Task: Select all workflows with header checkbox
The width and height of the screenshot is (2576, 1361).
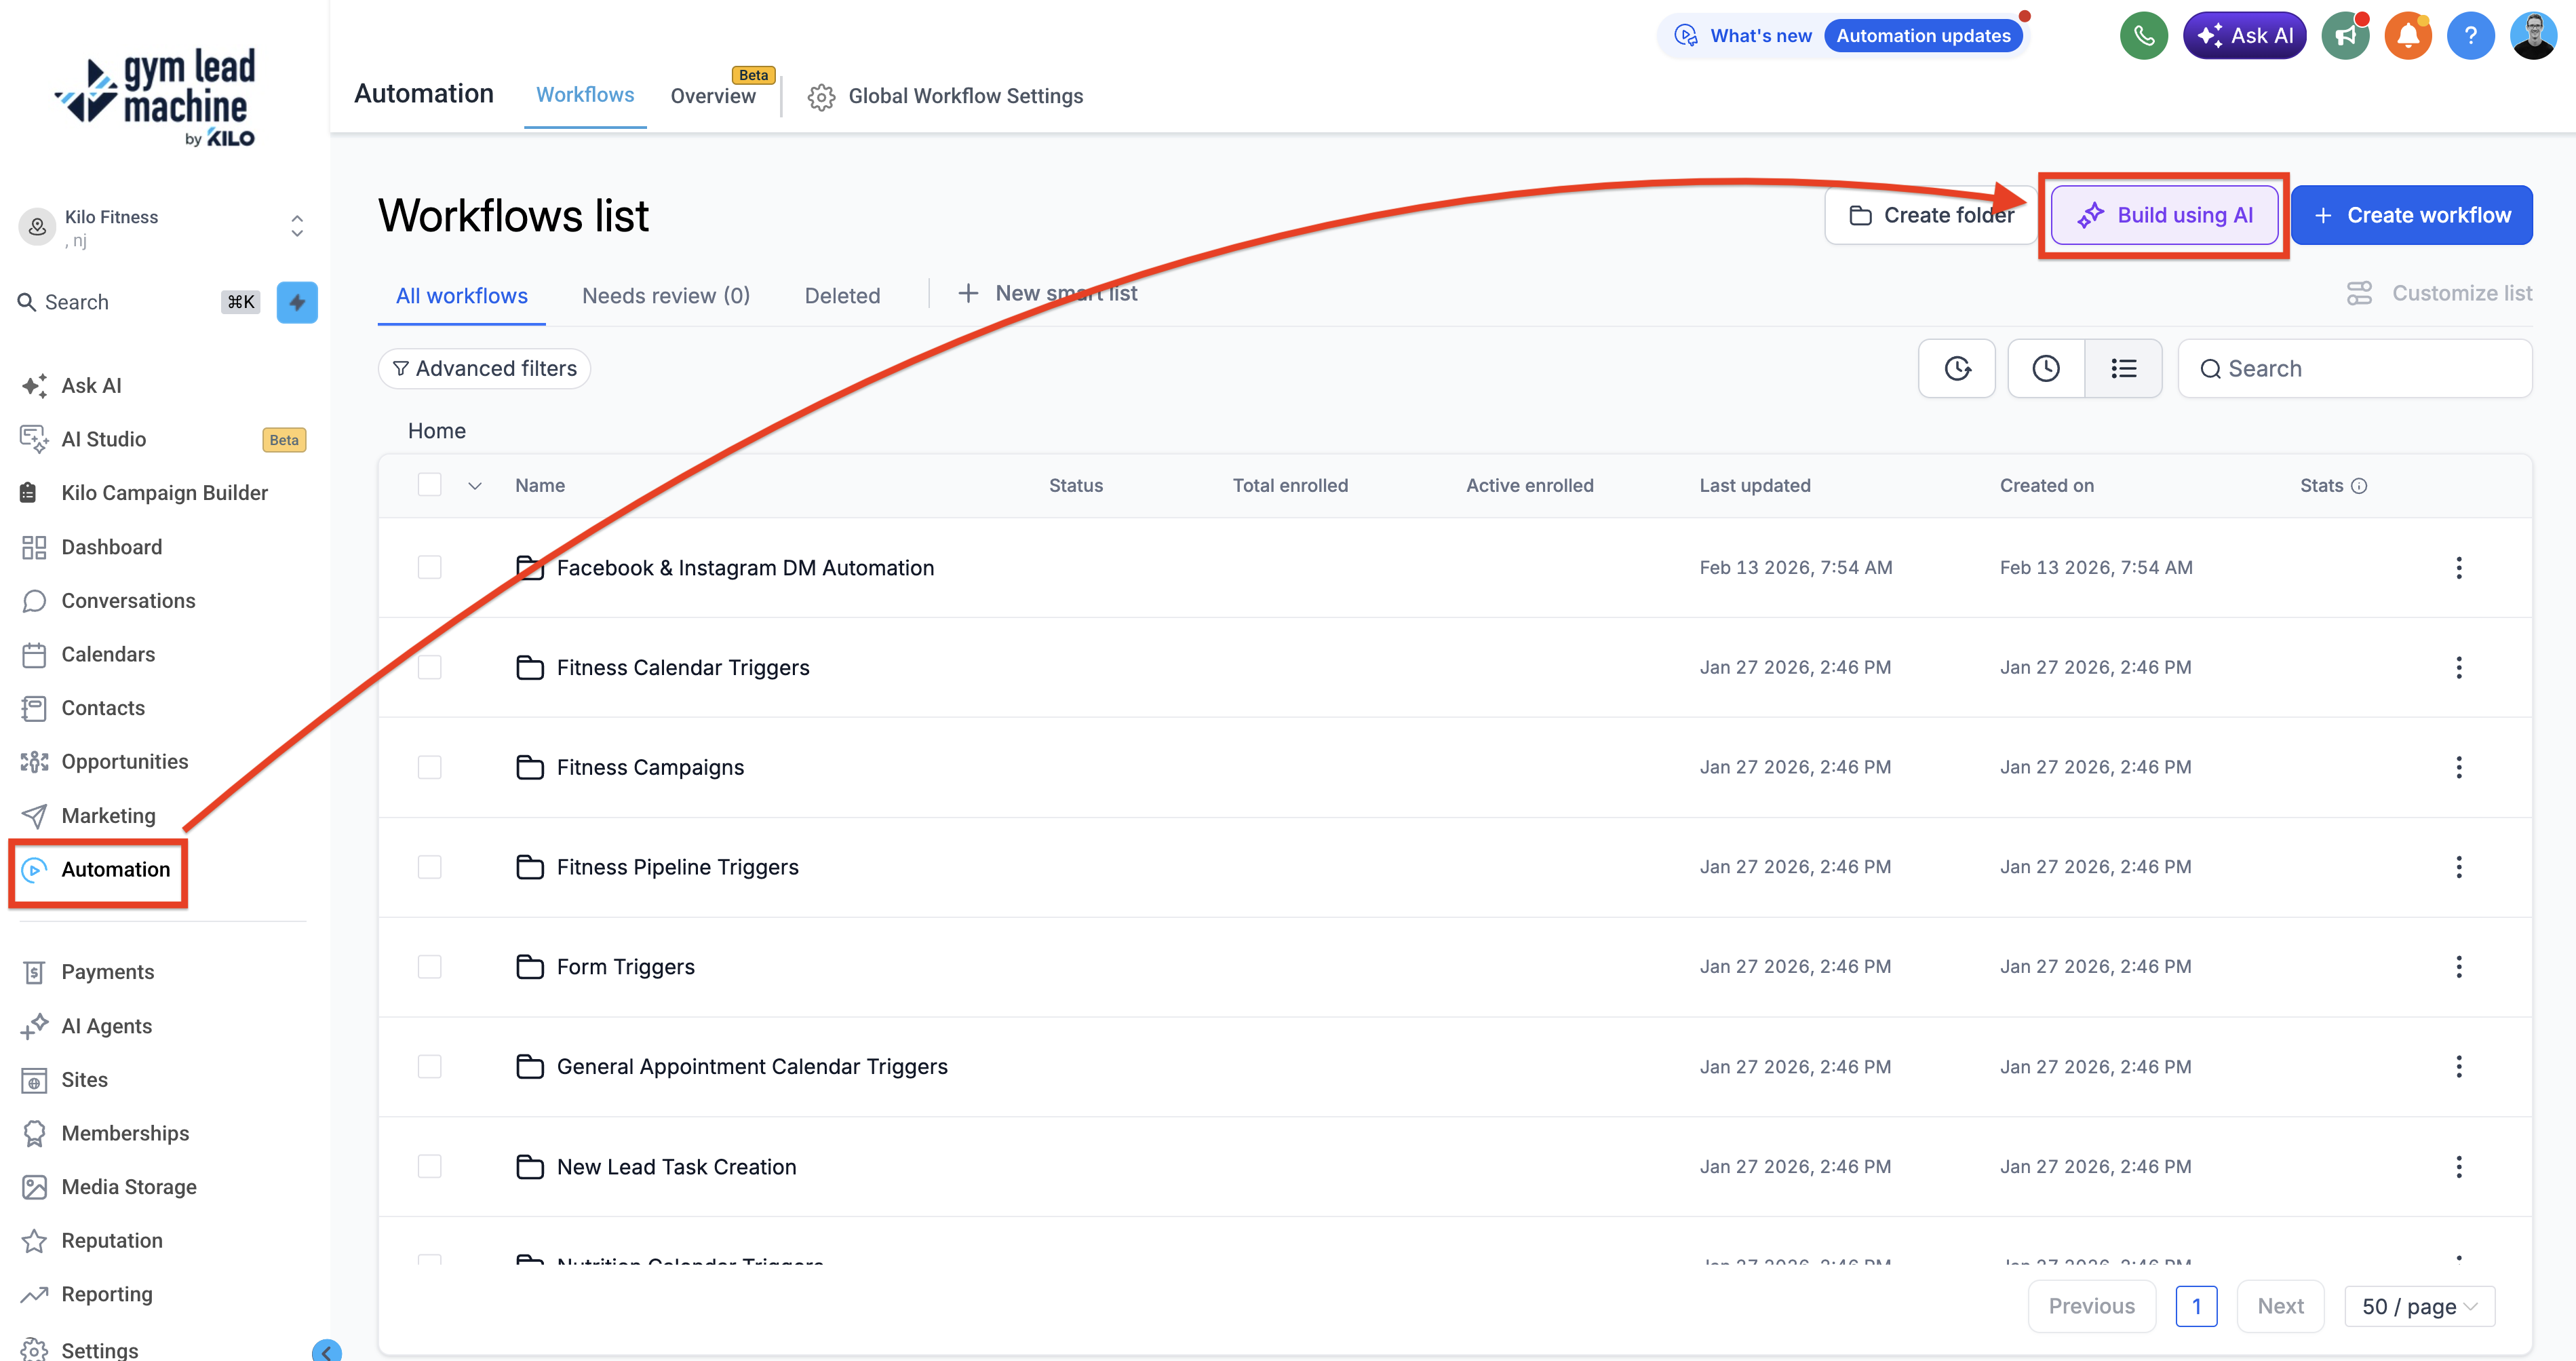Action: click(x=430, y=485)
